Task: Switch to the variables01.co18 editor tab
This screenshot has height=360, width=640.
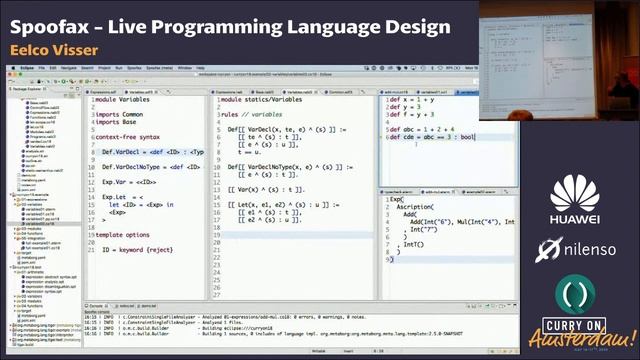Action: pos(433,92)
